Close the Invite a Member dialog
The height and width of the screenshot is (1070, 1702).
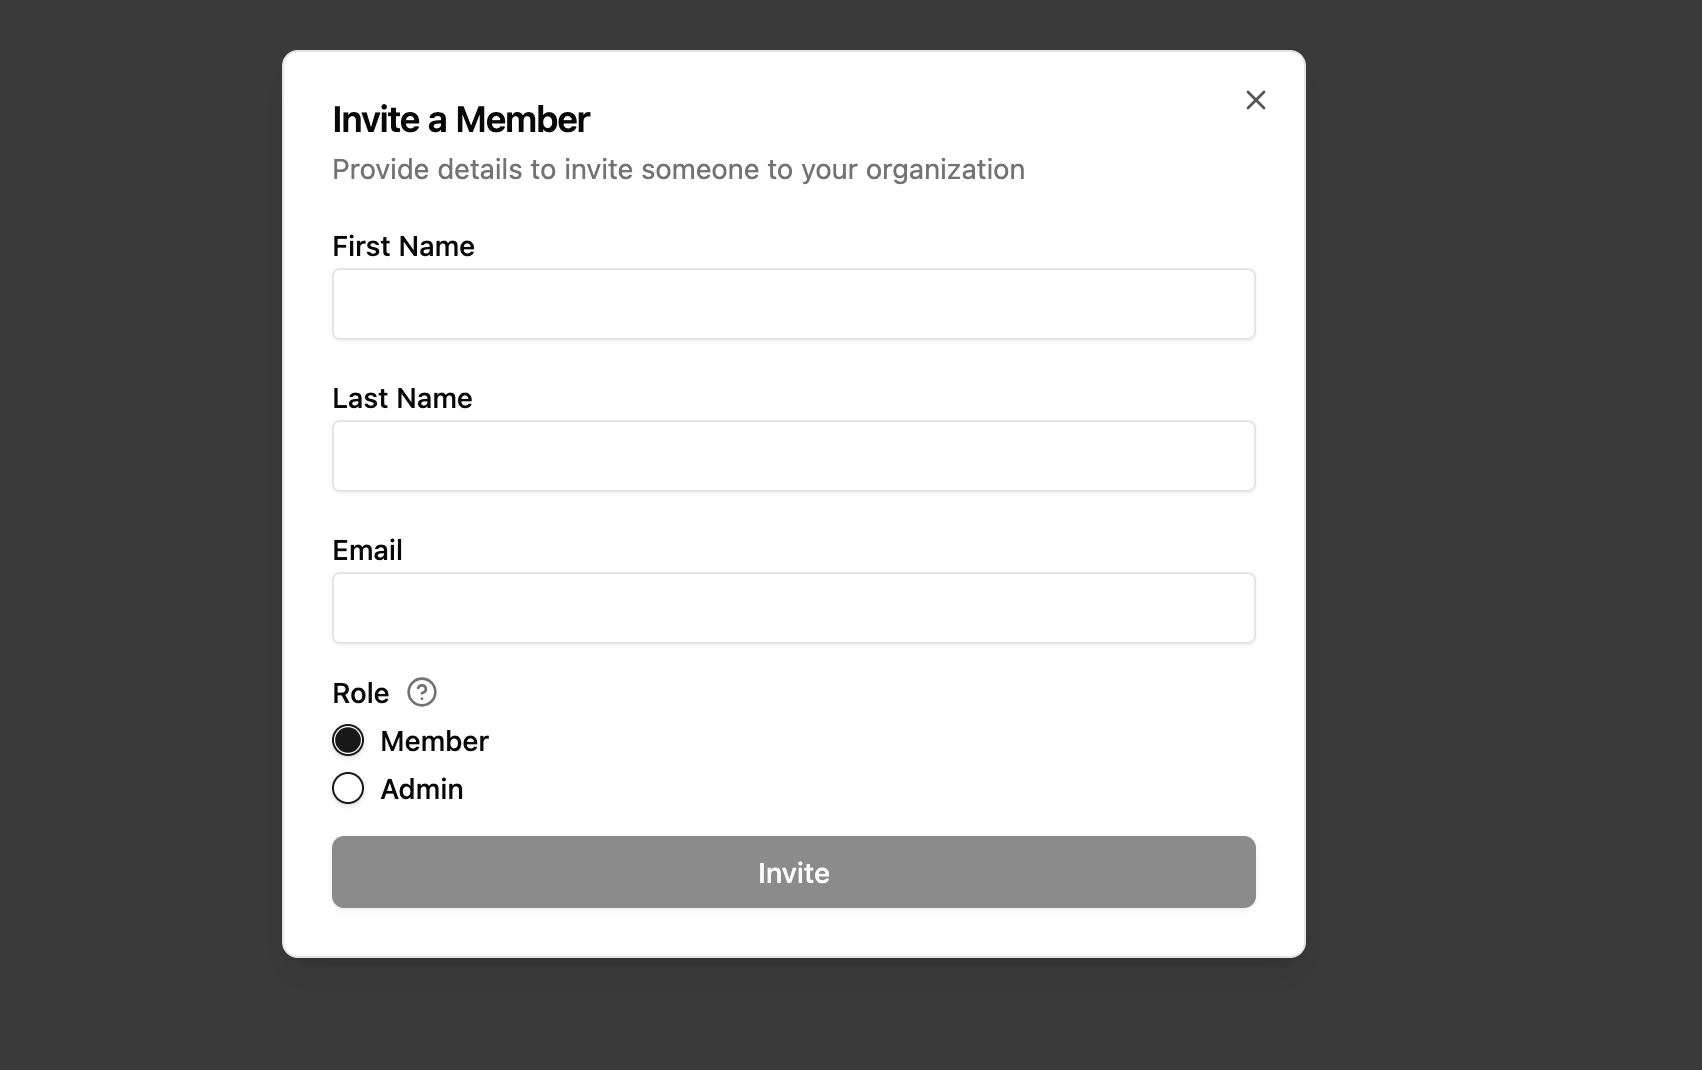(x=1255, y=100)
